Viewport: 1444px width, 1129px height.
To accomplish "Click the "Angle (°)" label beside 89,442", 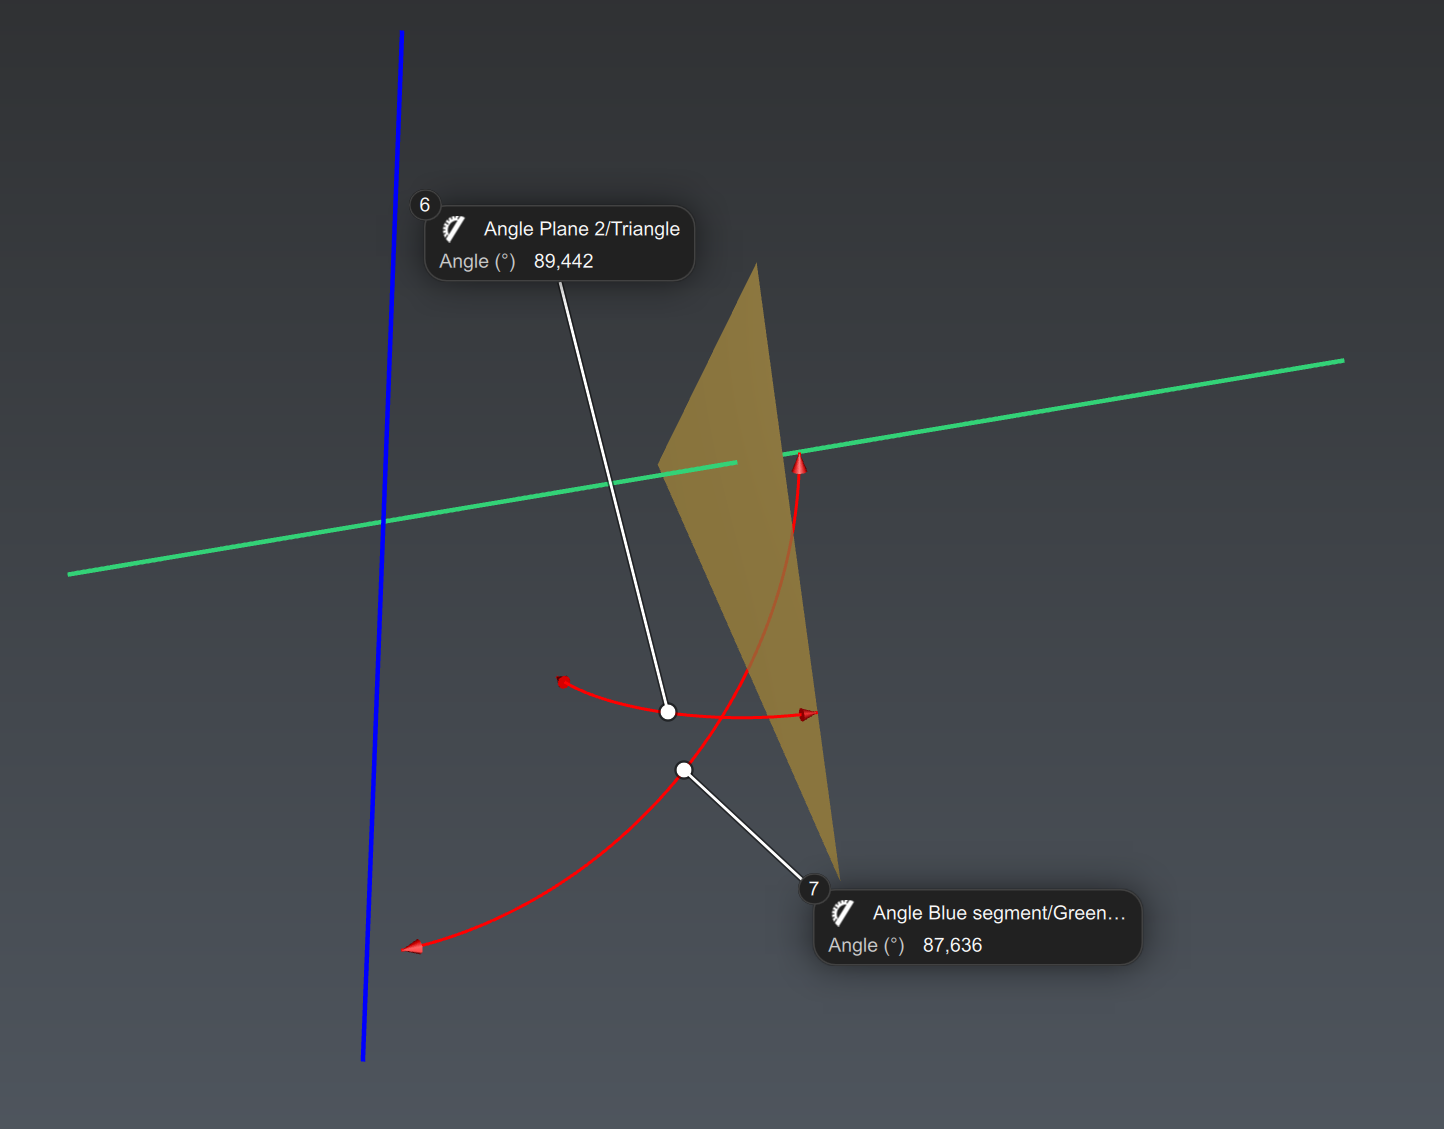I will pos(477,261).
